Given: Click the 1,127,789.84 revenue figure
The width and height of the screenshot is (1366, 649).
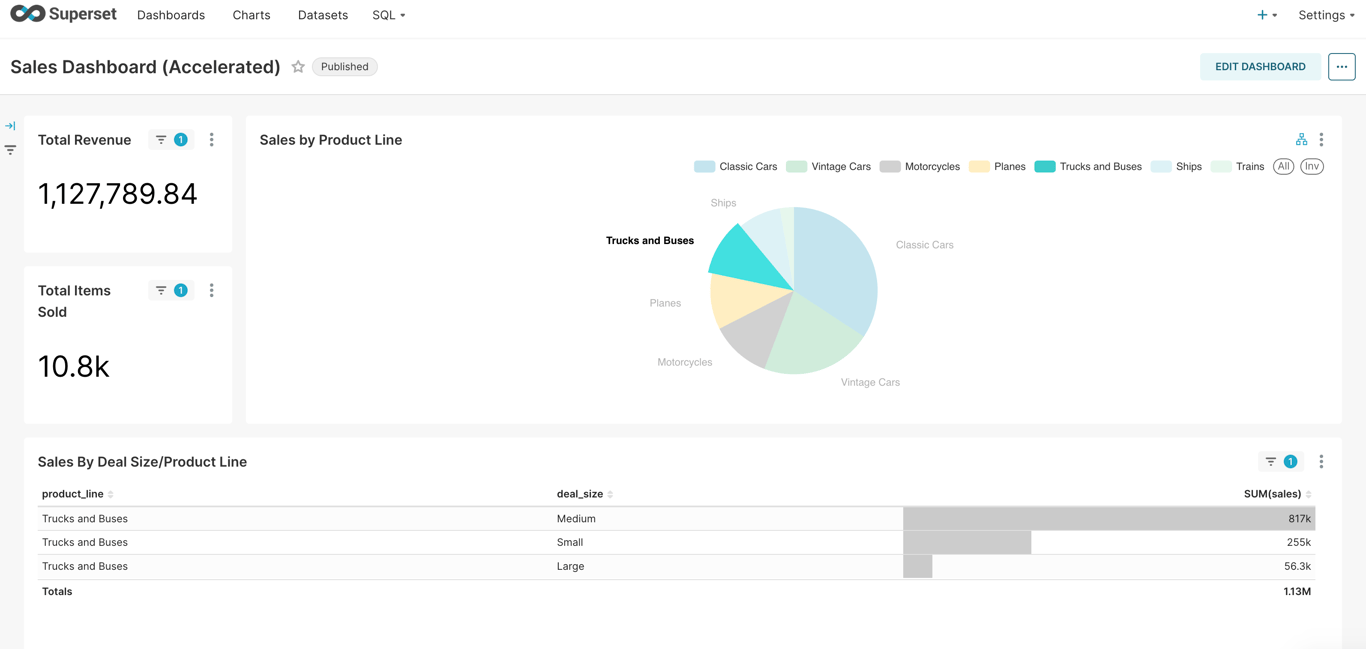Looking at the screenshot, I should 118,194.
